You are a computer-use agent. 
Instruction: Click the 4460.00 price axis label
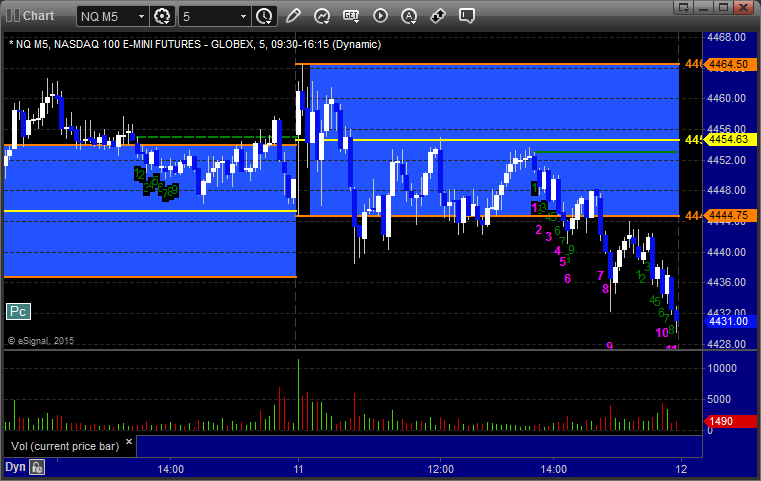(x=726, y=98)
